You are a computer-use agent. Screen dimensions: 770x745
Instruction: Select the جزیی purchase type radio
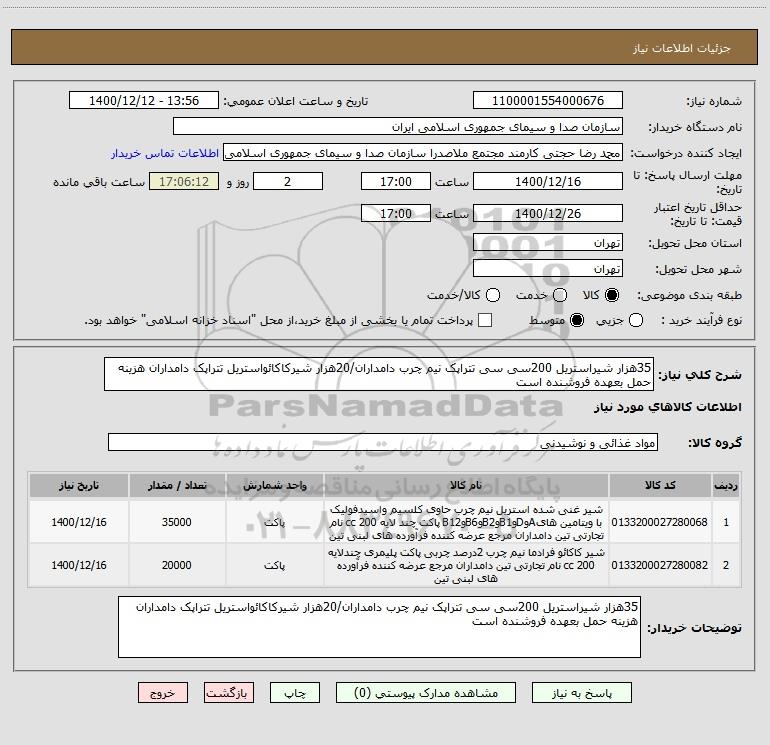636,320
